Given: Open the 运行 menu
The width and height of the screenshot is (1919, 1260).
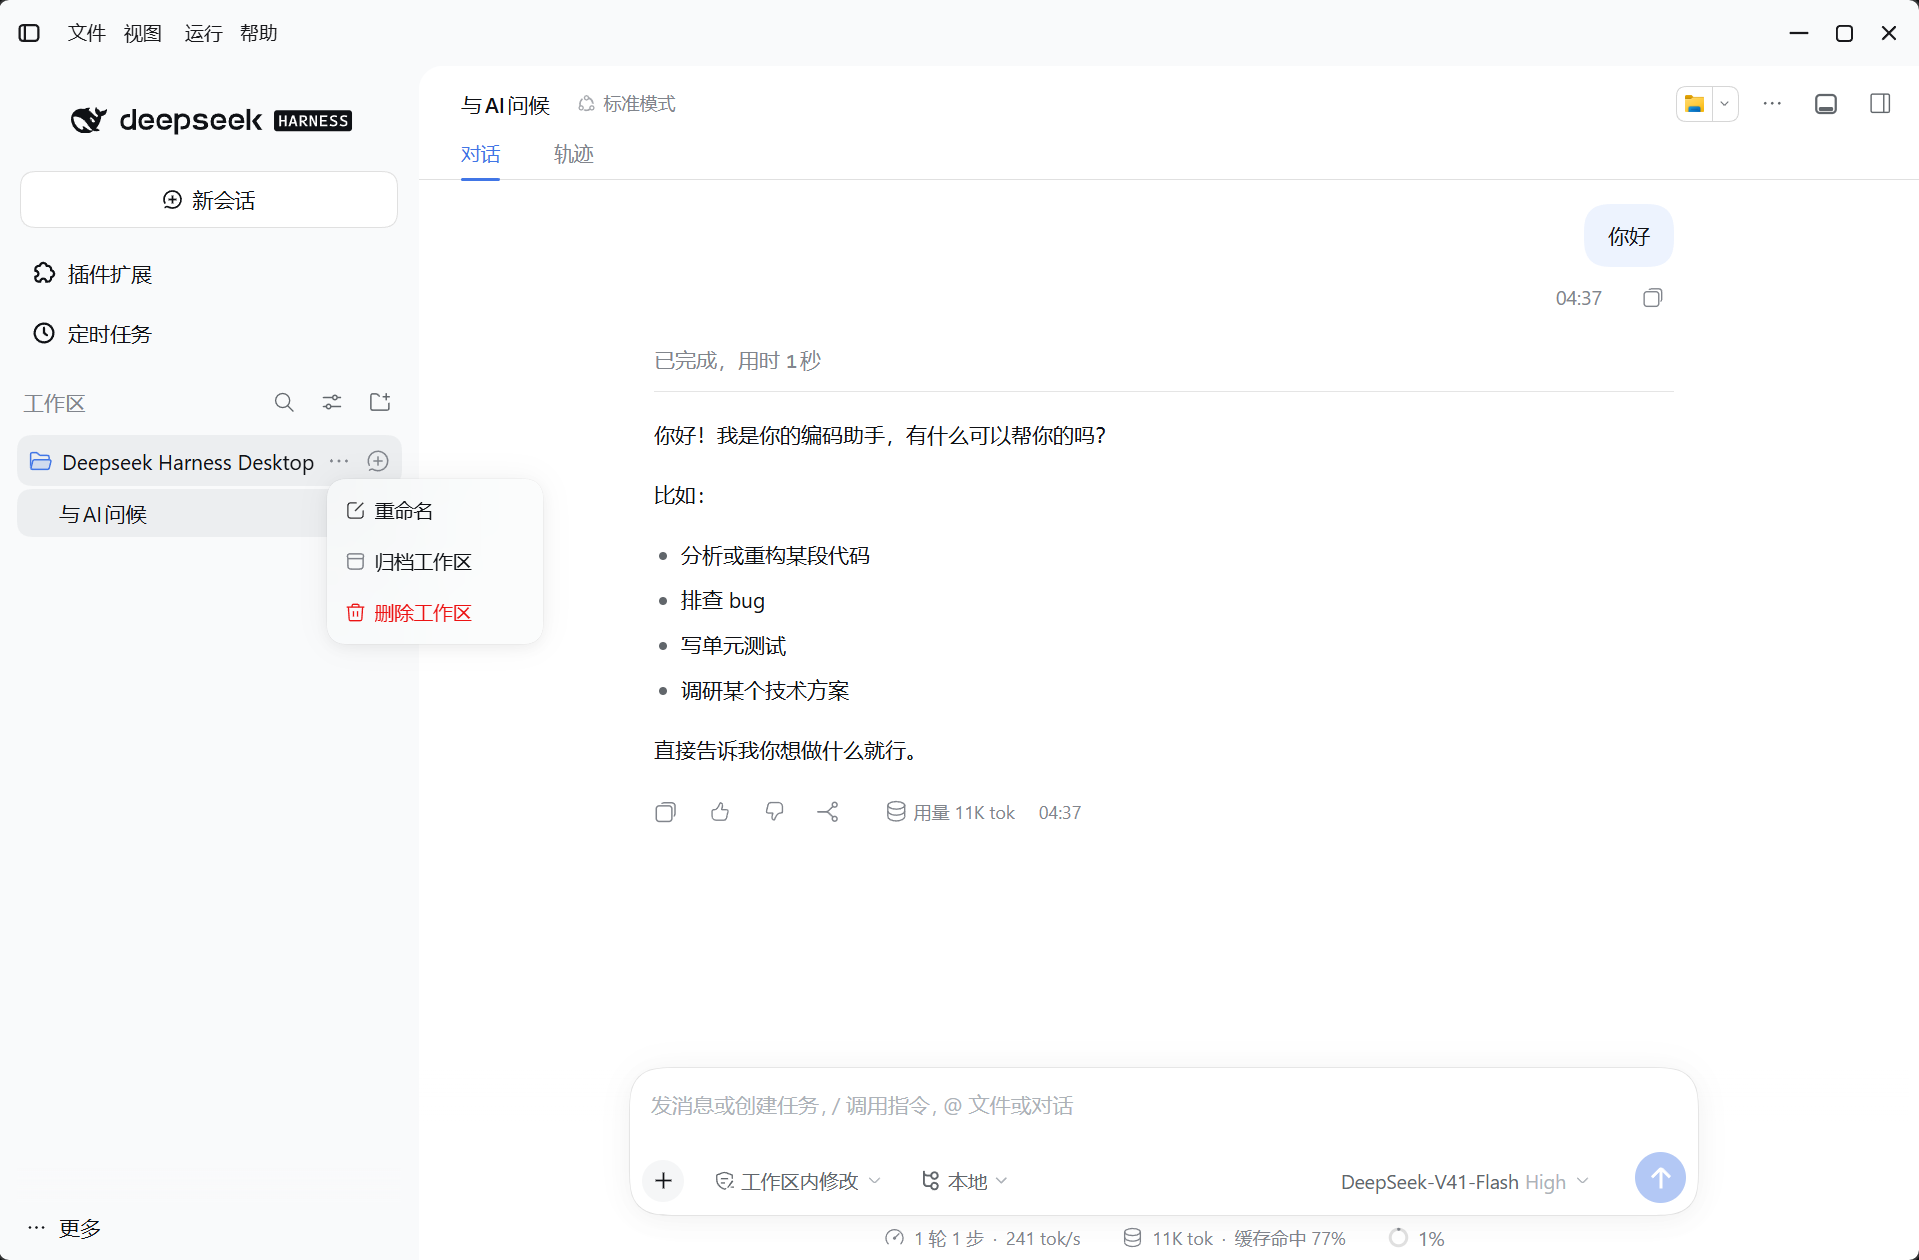Looking at the screenshot, I should pyautogui.click(x=203, y=33).
